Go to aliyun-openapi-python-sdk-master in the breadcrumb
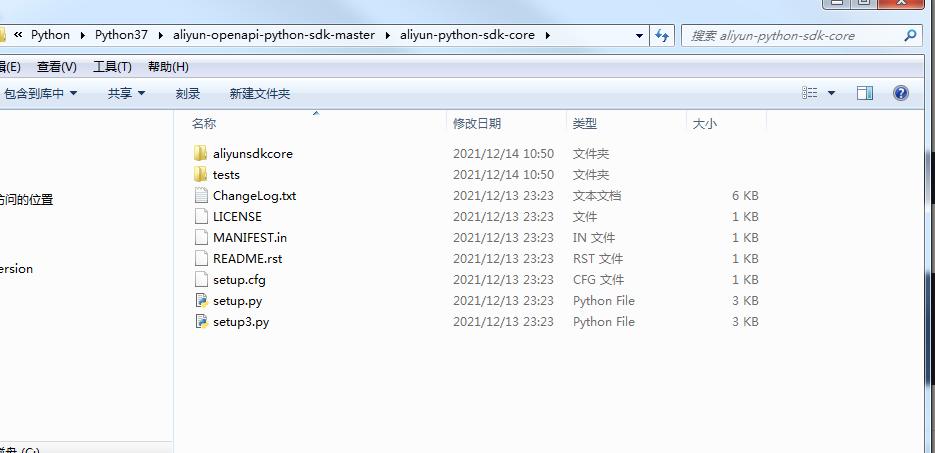Viewport: 935px width, 453px height. (274, 35)
